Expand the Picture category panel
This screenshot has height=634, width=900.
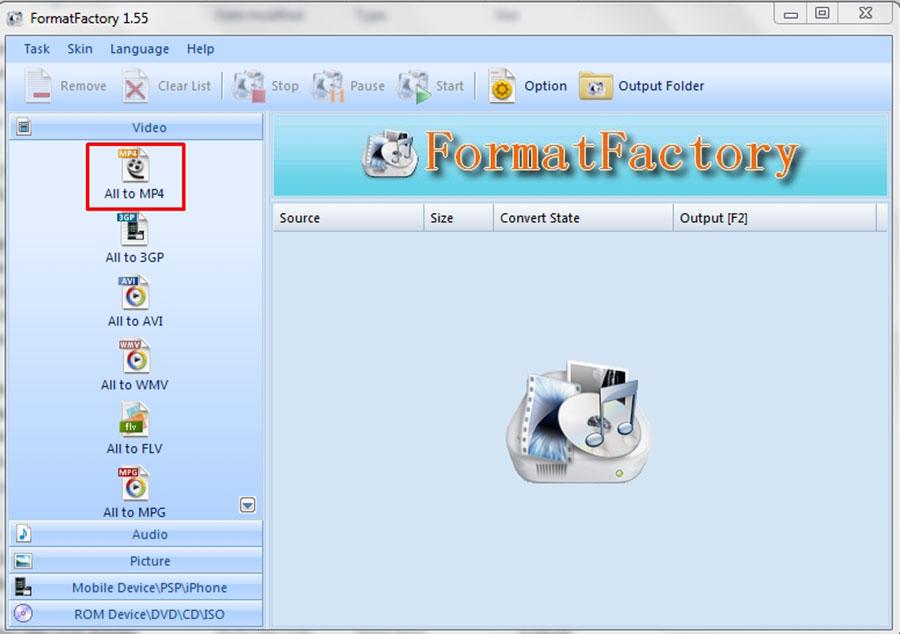click(x=136, y=561)
